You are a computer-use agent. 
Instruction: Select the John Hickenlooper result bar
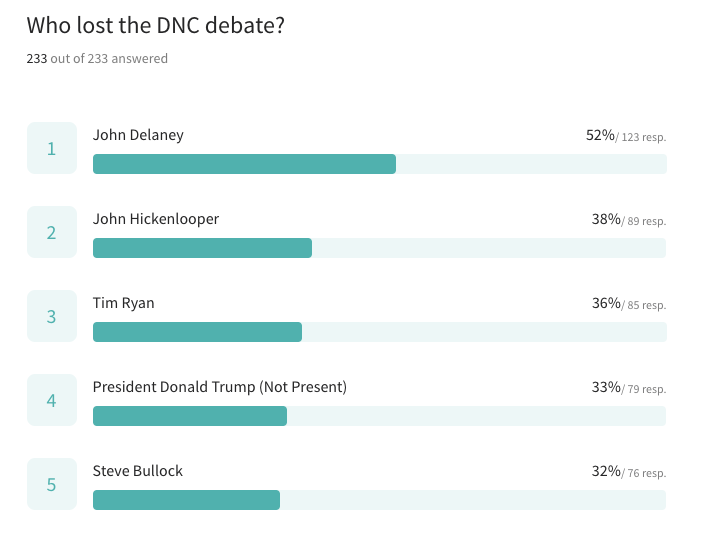[x=380, y=248]
